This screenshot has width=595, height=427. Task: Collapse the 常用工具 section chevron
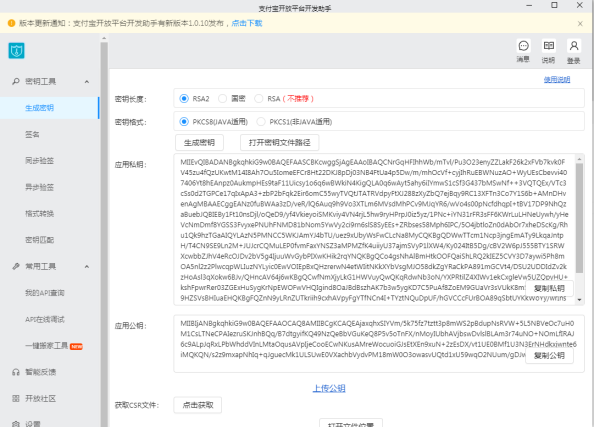click(x=87, y=266)
